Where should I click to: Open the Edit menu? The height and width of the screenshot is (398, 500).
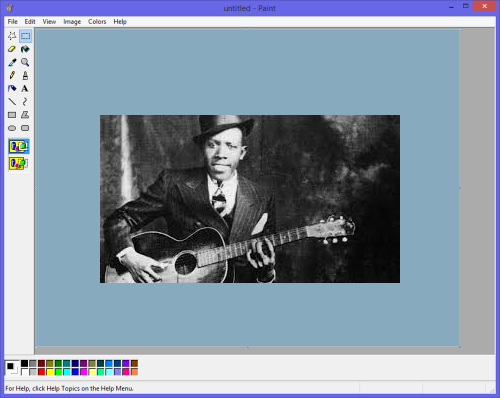coord(30,22)
